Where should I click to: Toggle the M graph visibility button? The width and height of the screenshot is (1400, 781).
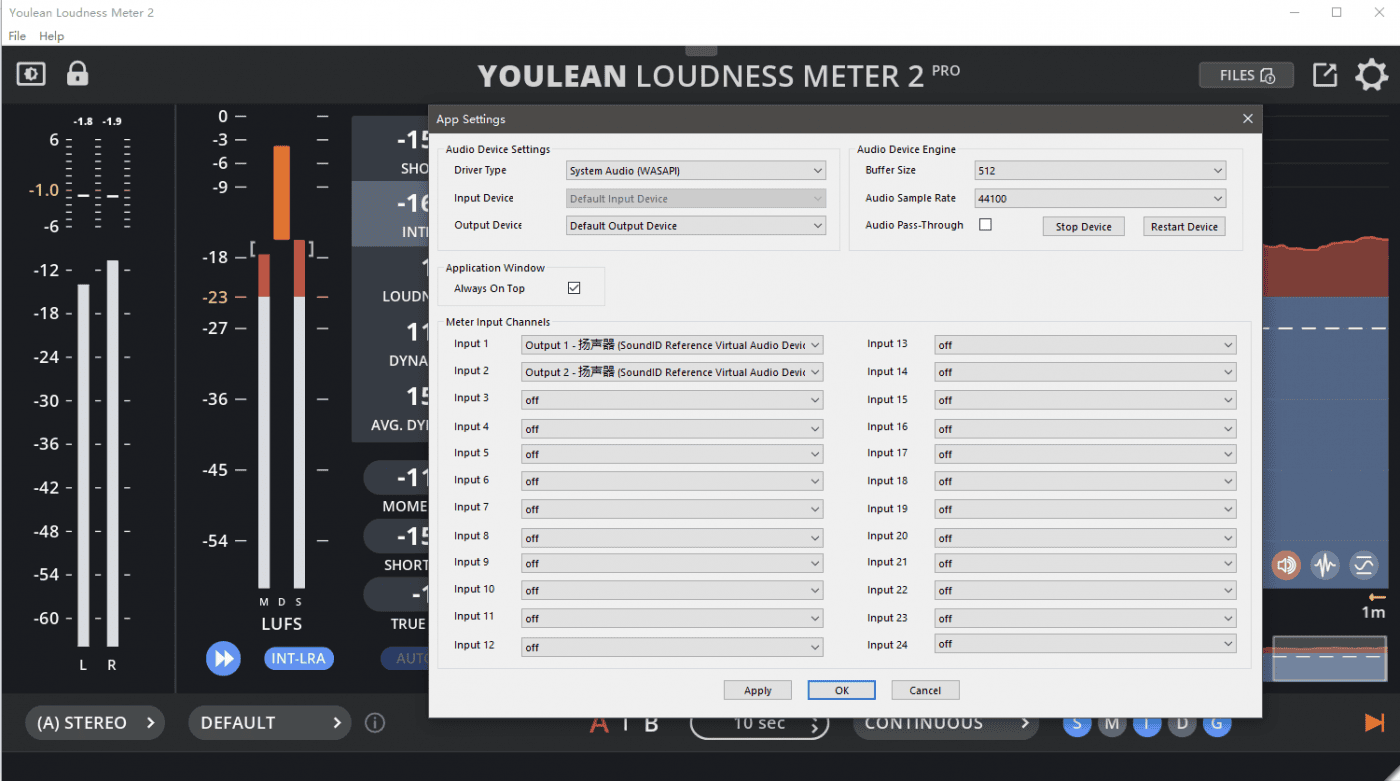[x=1112, y=723]
